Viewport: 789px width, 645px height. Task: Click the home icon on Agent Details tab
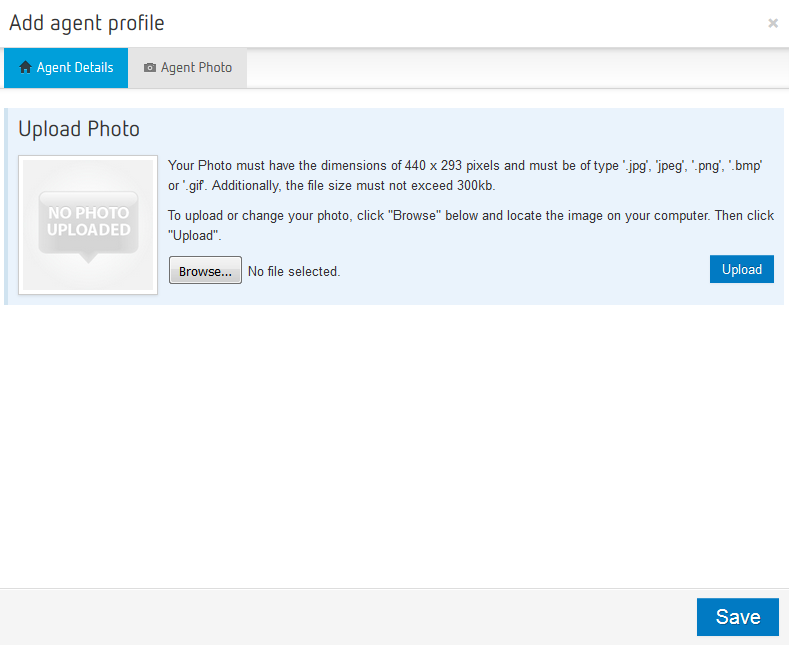[x=26, y=68]
